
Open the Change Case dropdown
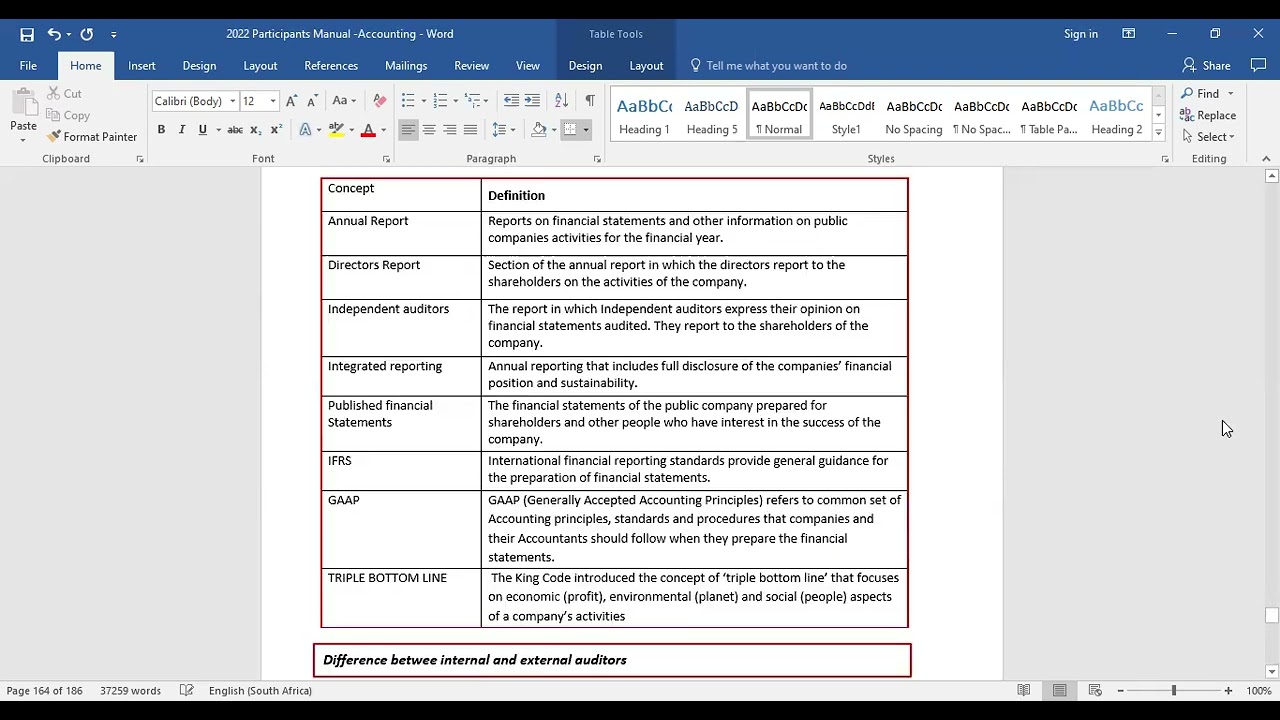(344, 101)
